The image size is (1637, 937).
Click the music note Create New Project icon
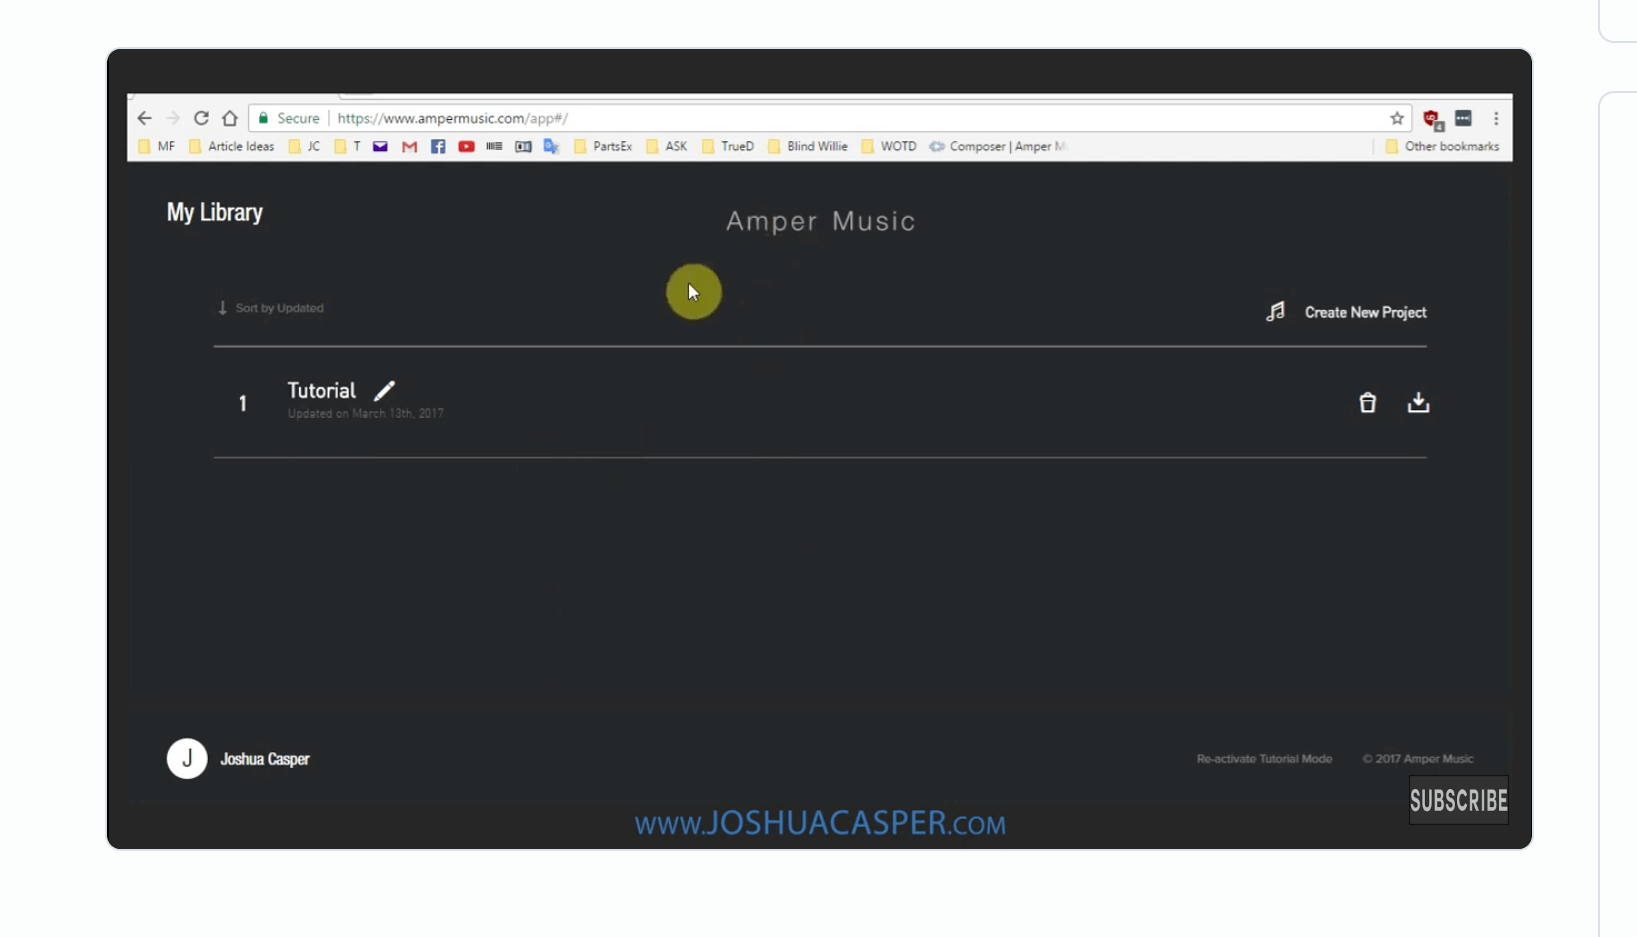click(1275, 312)
